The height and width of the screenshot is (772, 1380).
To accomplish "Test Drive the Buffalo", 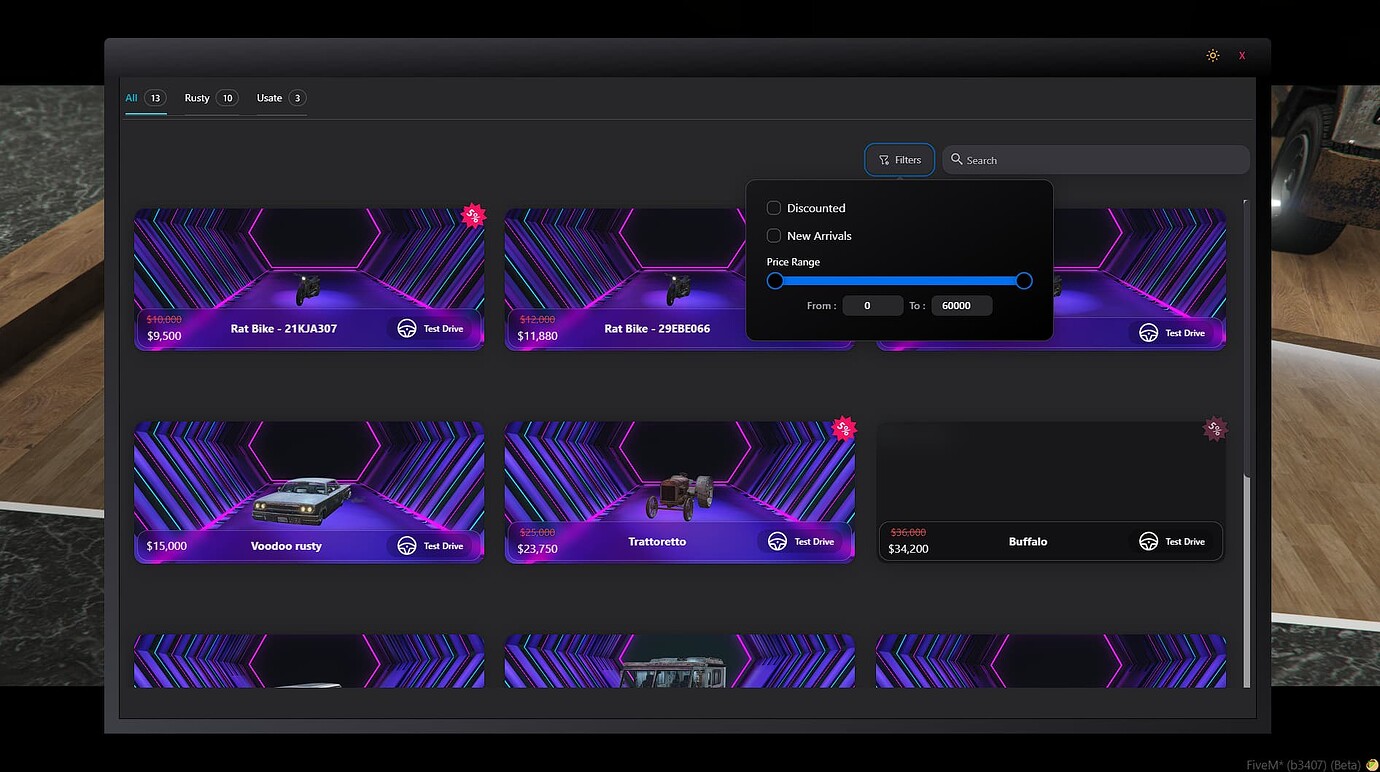I will (x=1173, y=541).
